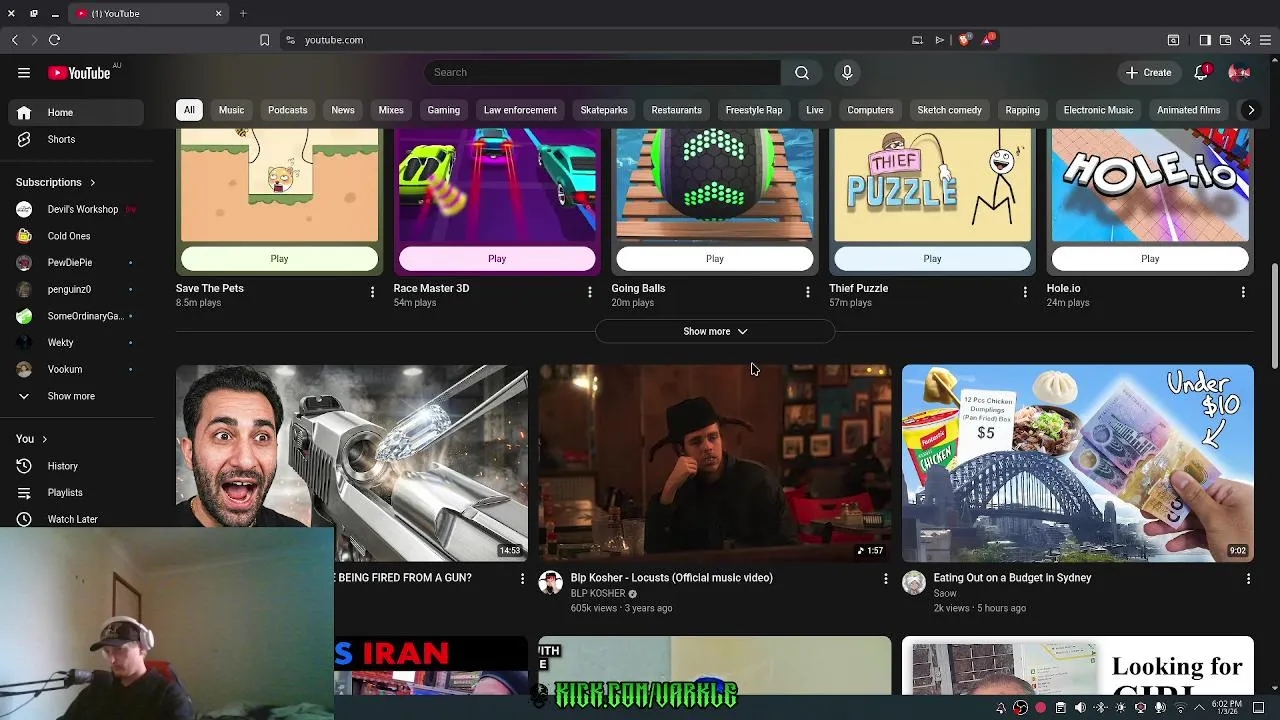Click the OBS Studio tray icon
The image size is (1280, 720).
[1020, 708]
